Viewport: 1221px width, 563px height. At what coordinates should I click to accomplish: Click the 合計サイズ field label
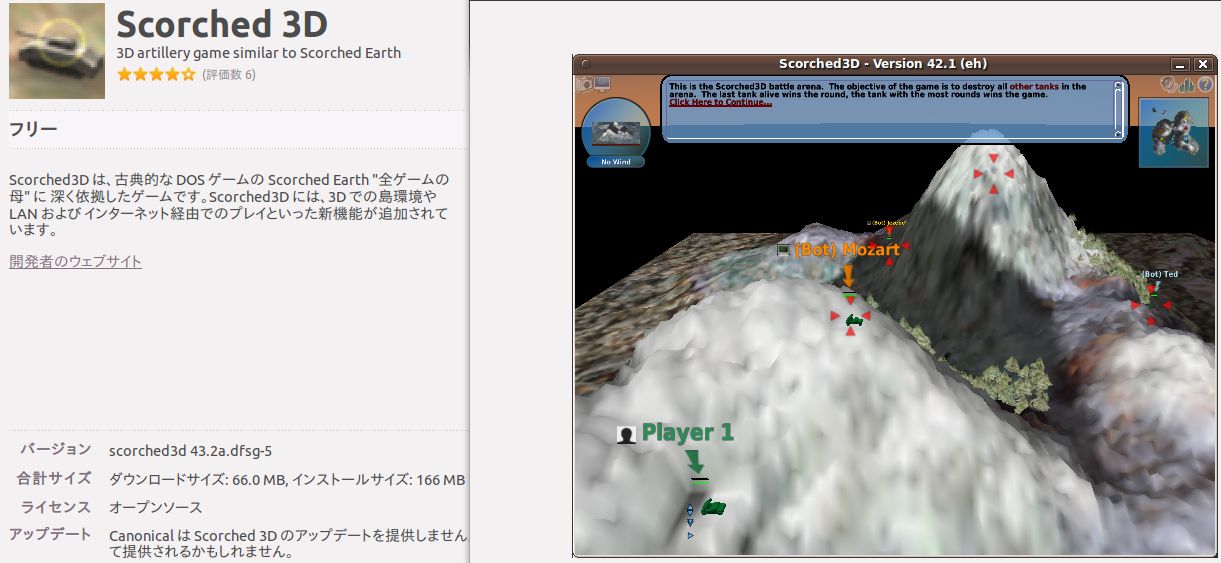(54, 478)
